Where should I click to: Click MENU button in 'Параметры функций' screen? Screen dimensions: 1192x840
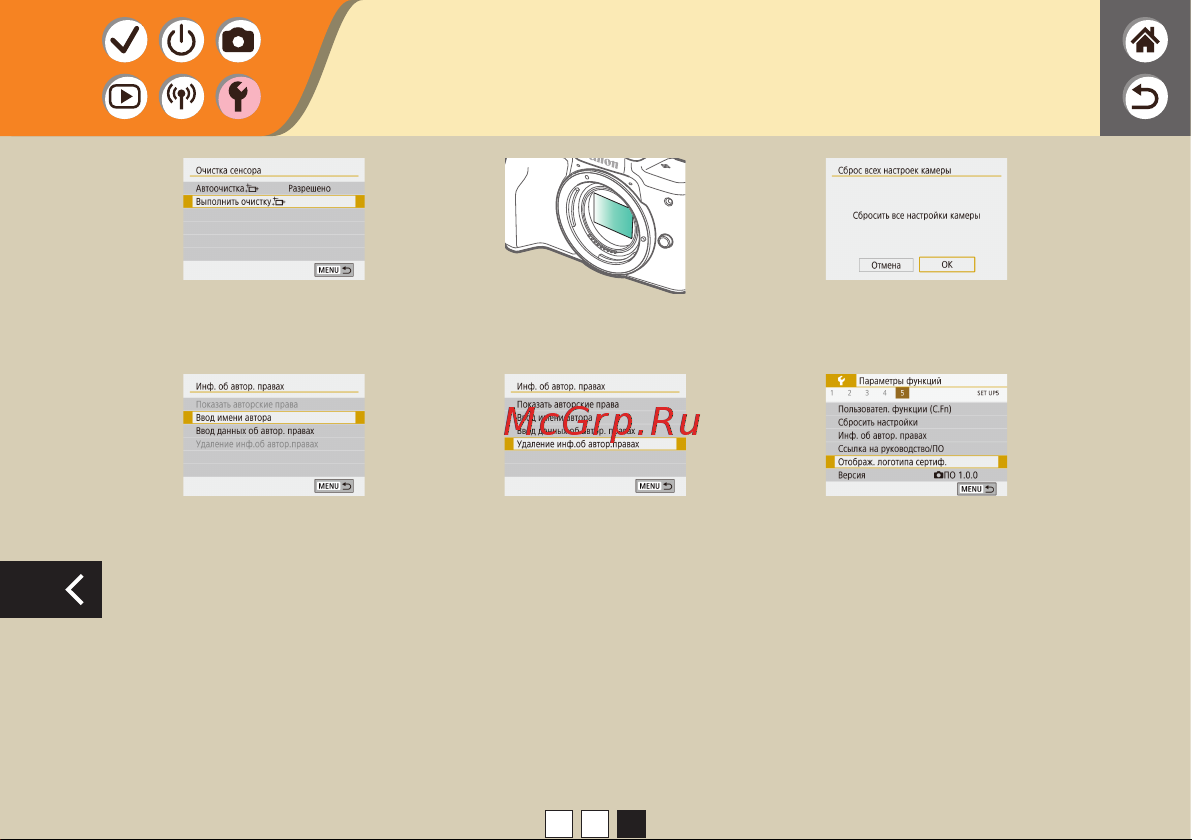point(977,489)
